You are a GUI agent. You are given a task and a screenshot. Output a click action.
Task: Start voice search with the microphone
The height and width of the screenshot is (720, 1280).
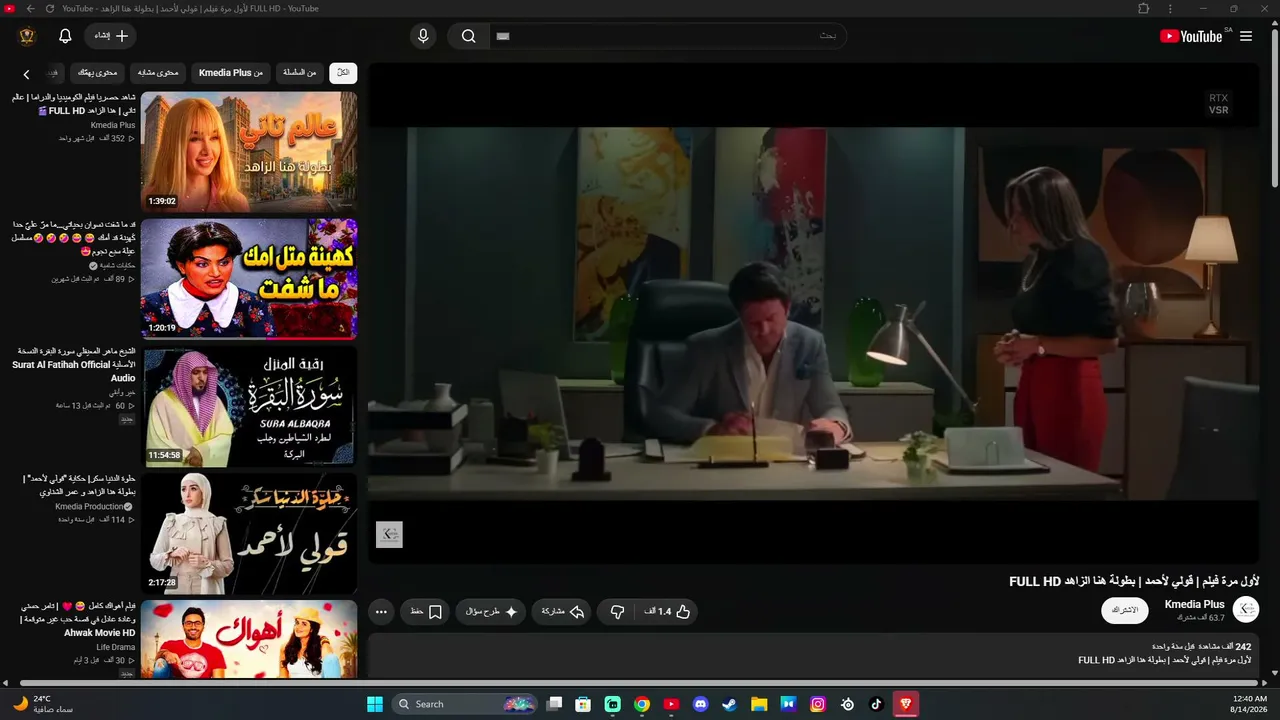[423, 36]
